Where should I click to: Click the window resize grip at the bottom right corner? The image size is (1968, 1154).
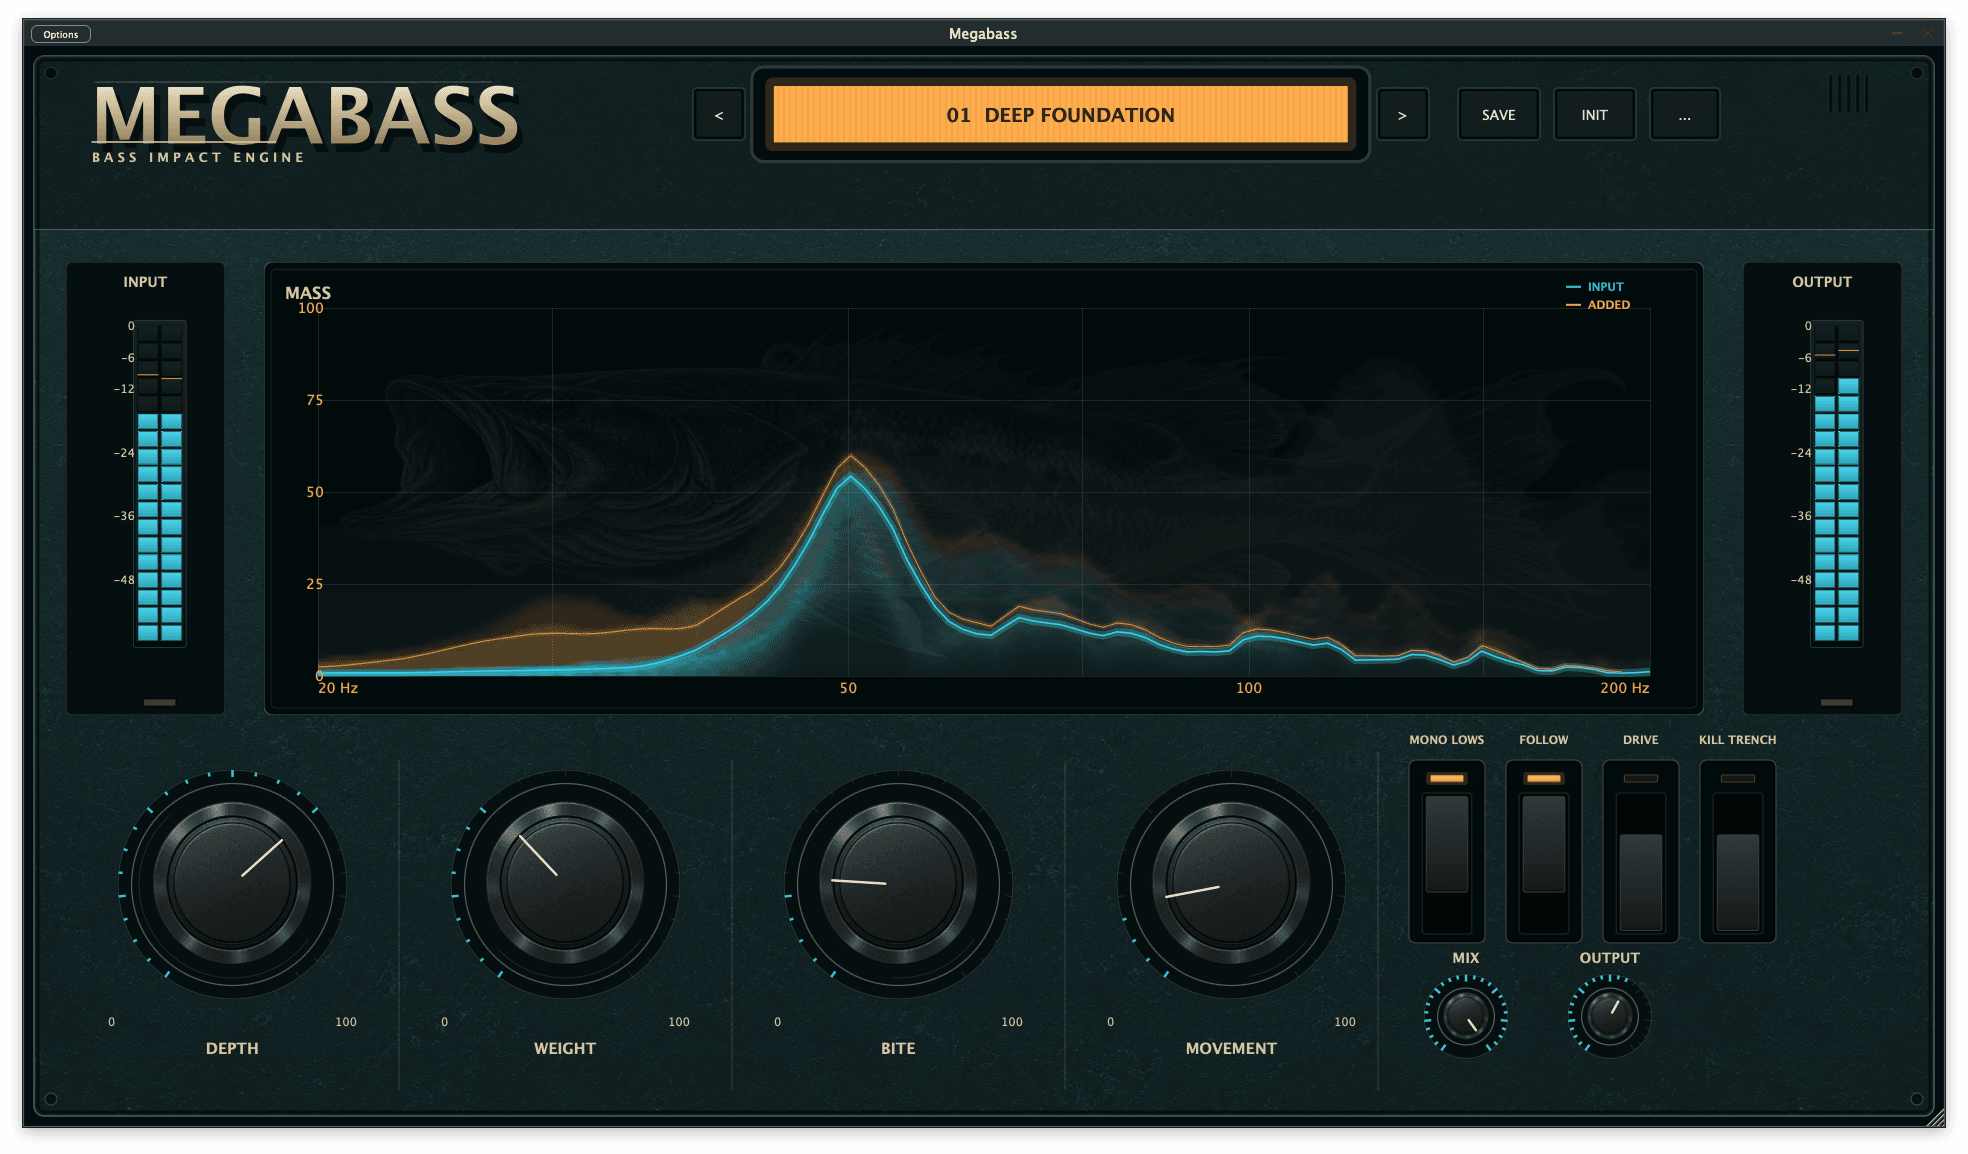tap(1938, 1119)
